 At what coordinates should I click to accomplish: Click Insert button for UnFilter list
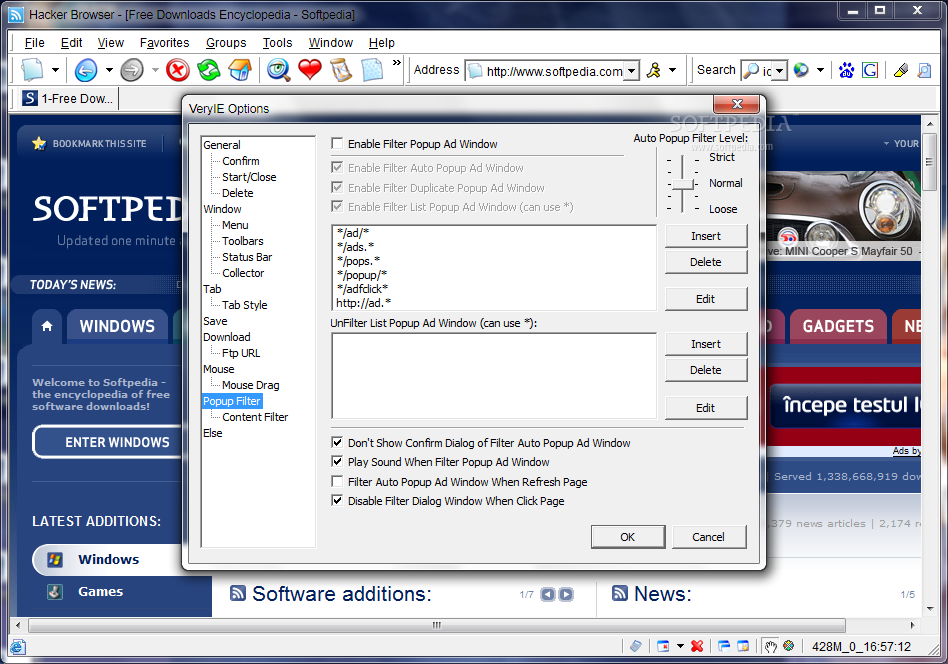(x=706, y=344)
